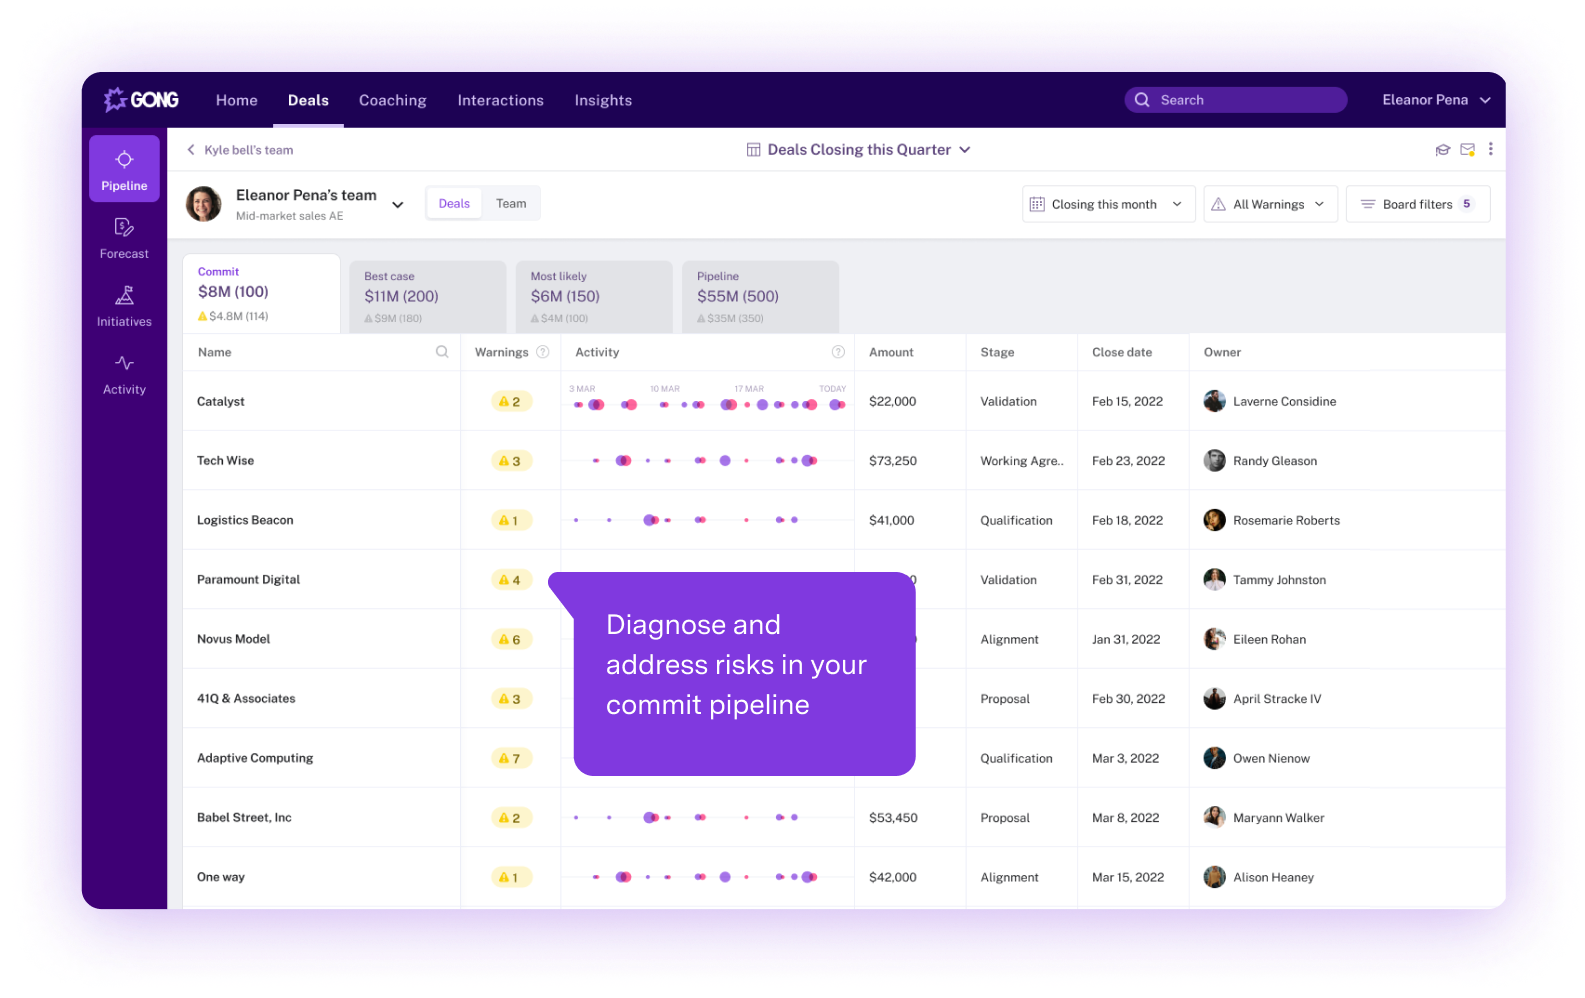The image size is (1585, 998).
Task: Click the graduation cap learning icon
Action: [x=1442, y=150]
